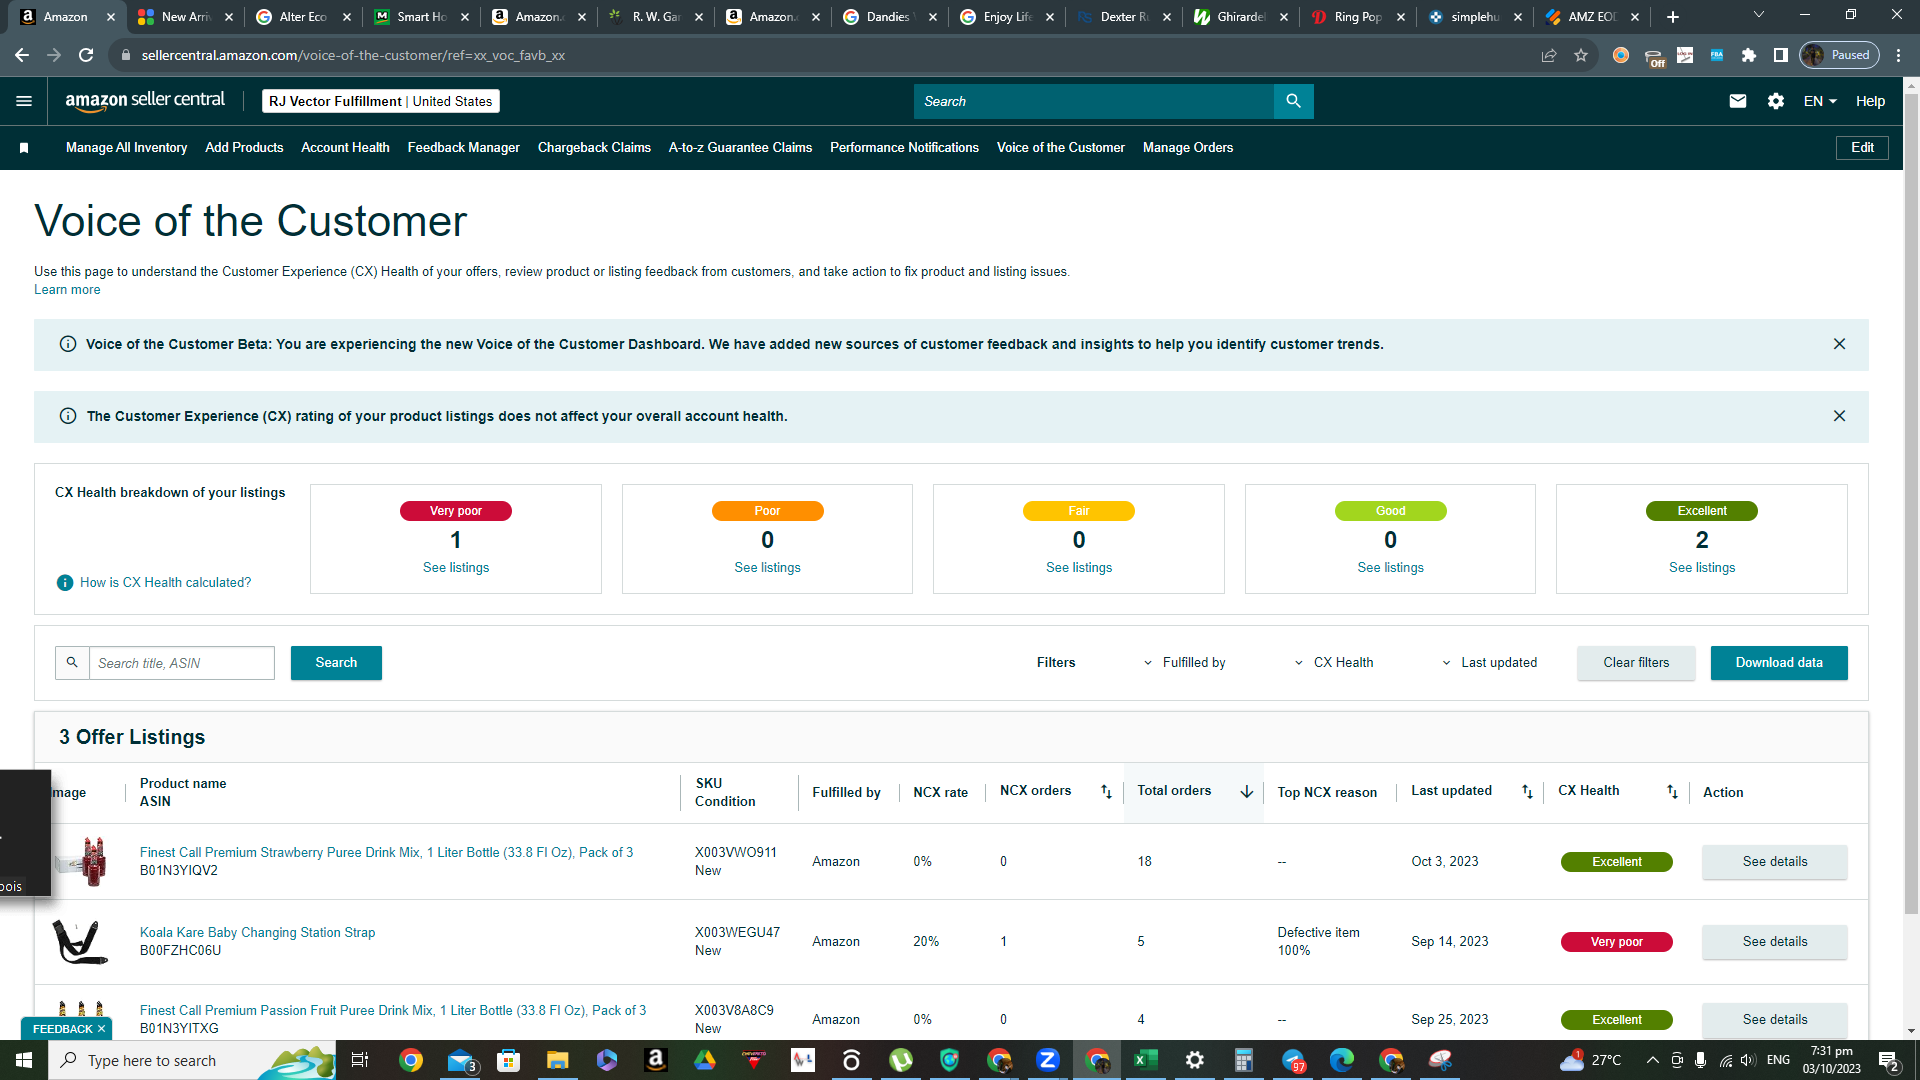The image size is (1920, 1080).
Task: Switch to the Alter Eco browser tab
Action: [304, 17]
